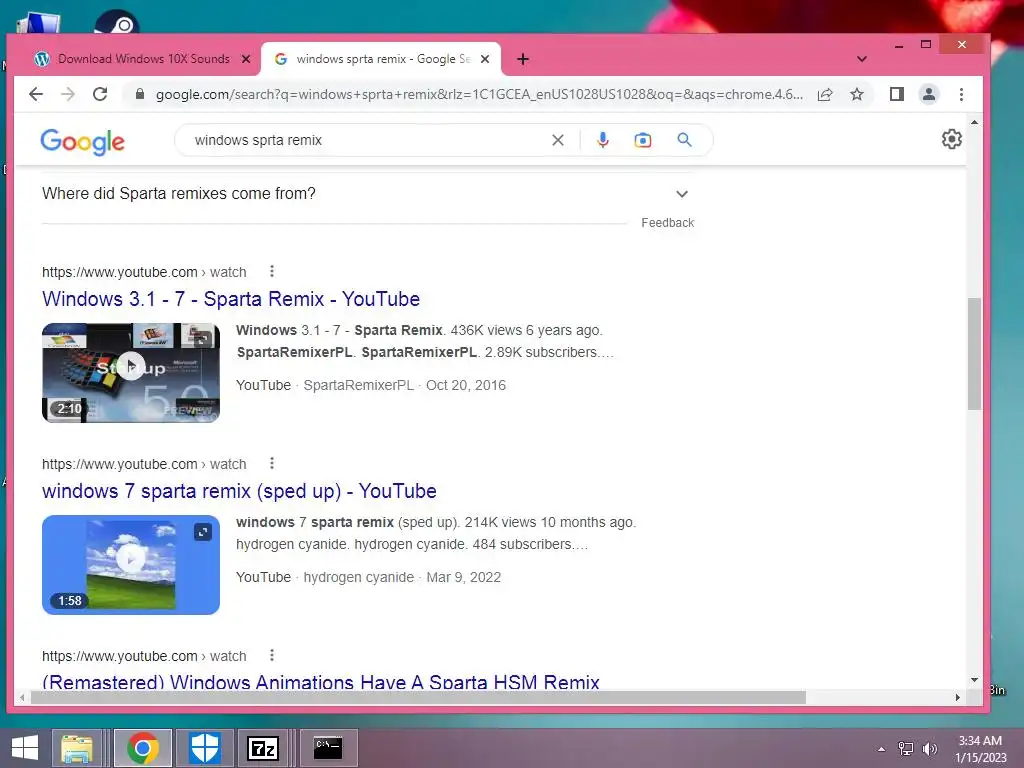Close the windows sprta remix Google tab
Image resolution: width=1024 pixels, height=768 pixels.
[485, 59]
